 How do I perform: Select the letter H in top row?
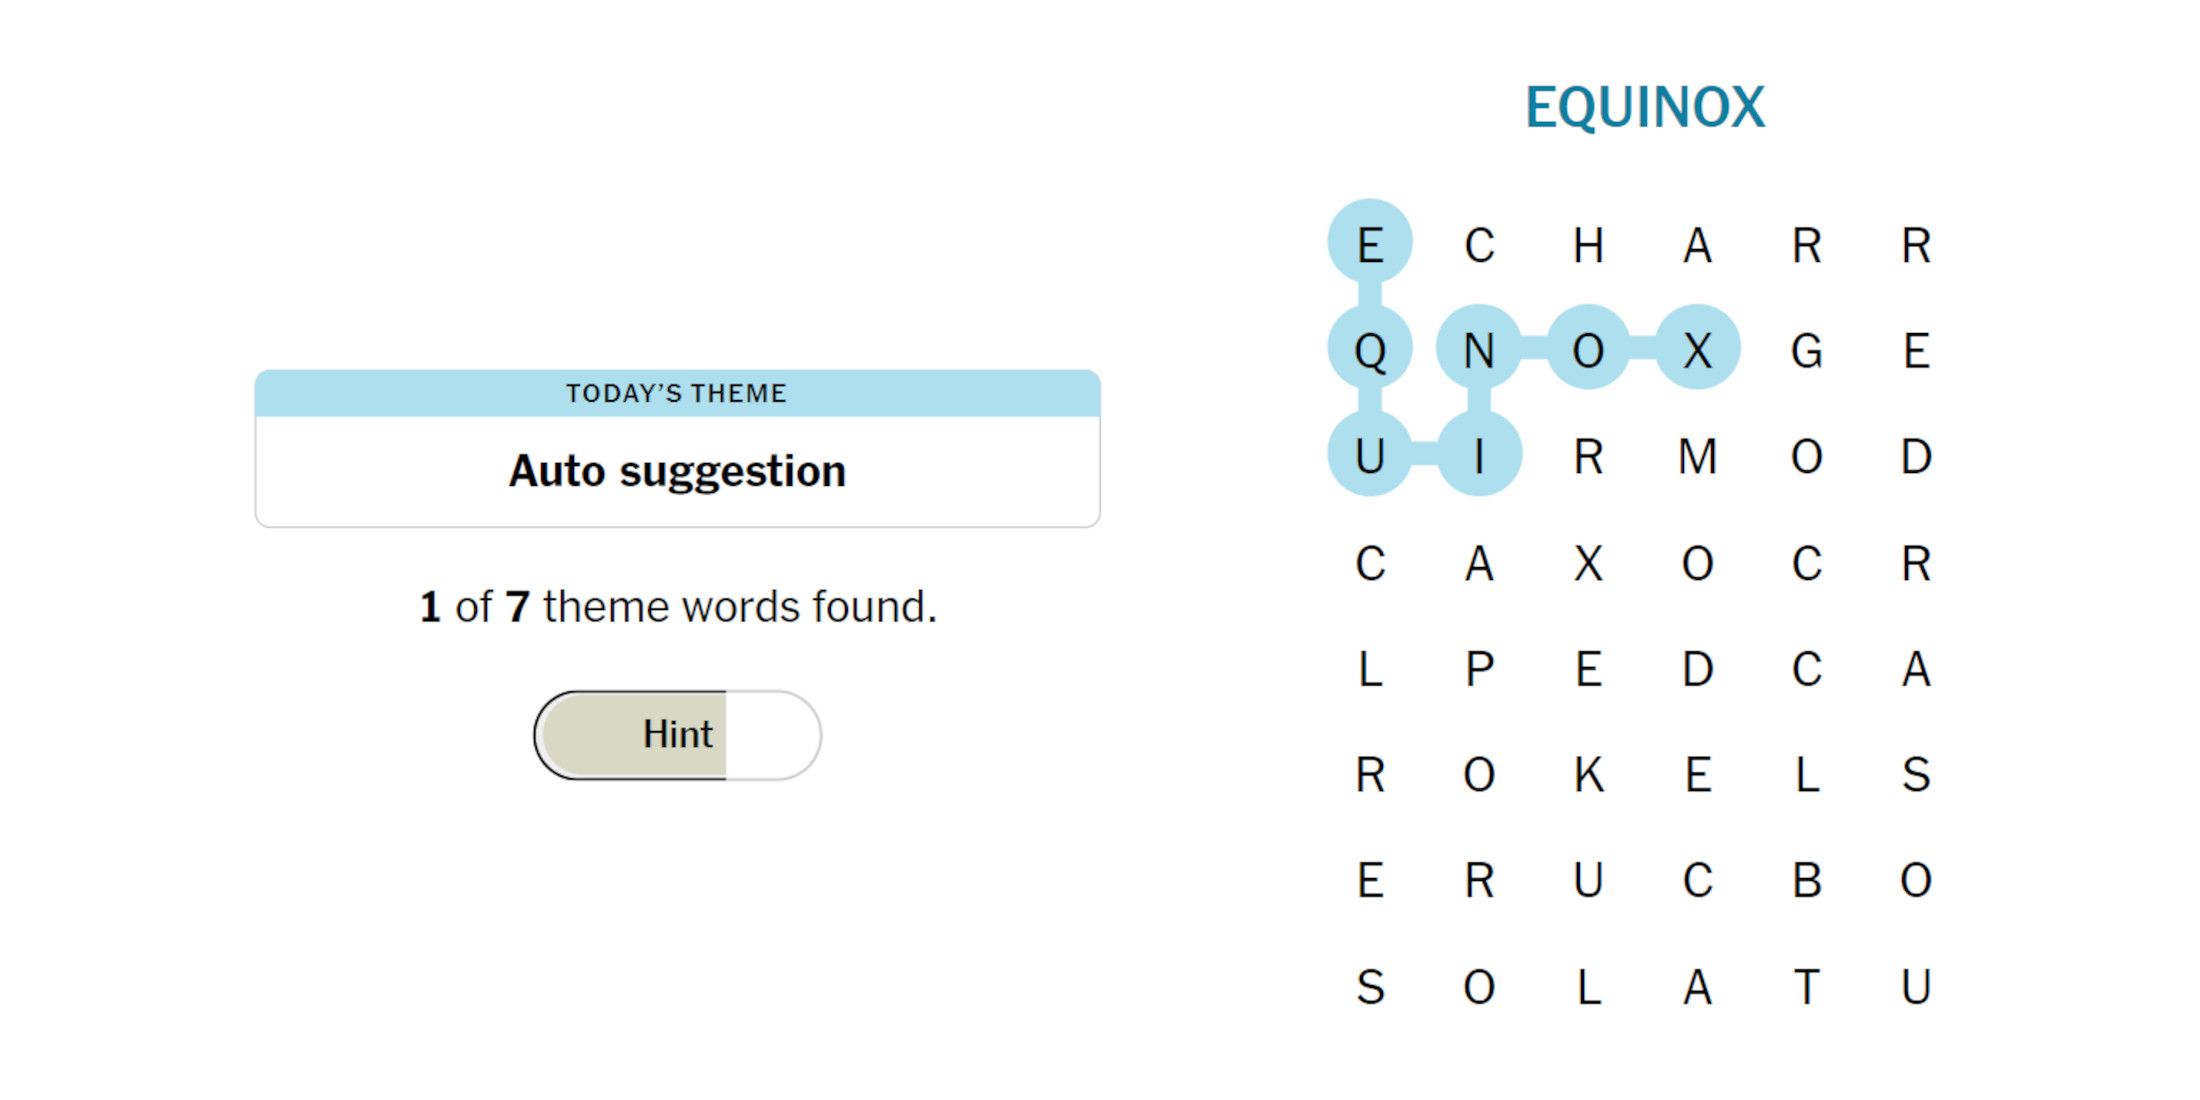click(x=1588, y=245)
